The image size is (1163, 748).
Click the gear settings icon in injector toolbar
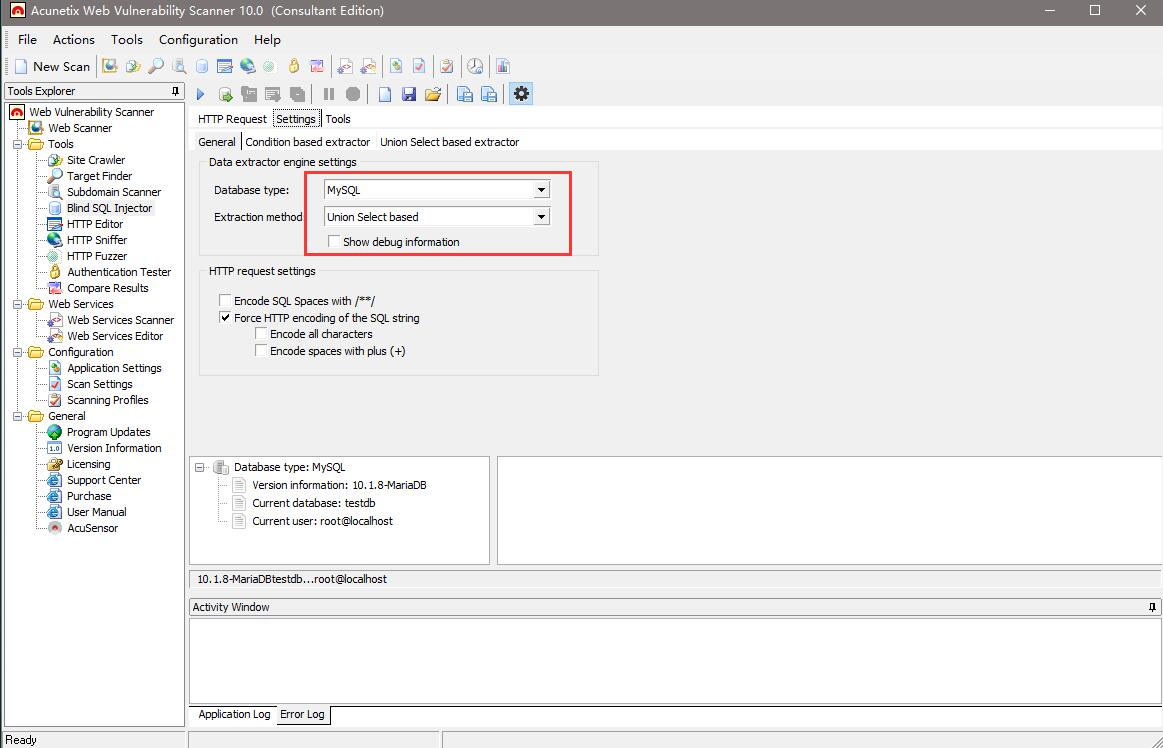(x=521, y=94)
